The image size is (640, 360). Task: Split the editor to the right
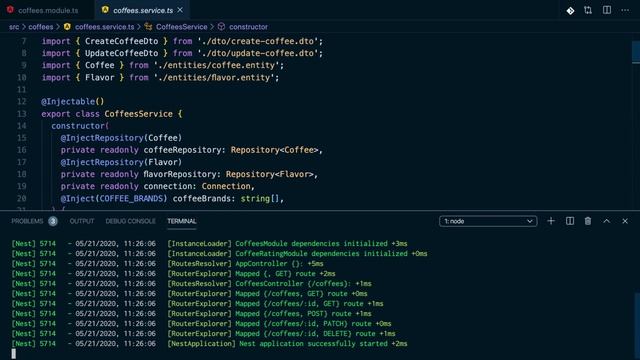click(x=607, y=10)
